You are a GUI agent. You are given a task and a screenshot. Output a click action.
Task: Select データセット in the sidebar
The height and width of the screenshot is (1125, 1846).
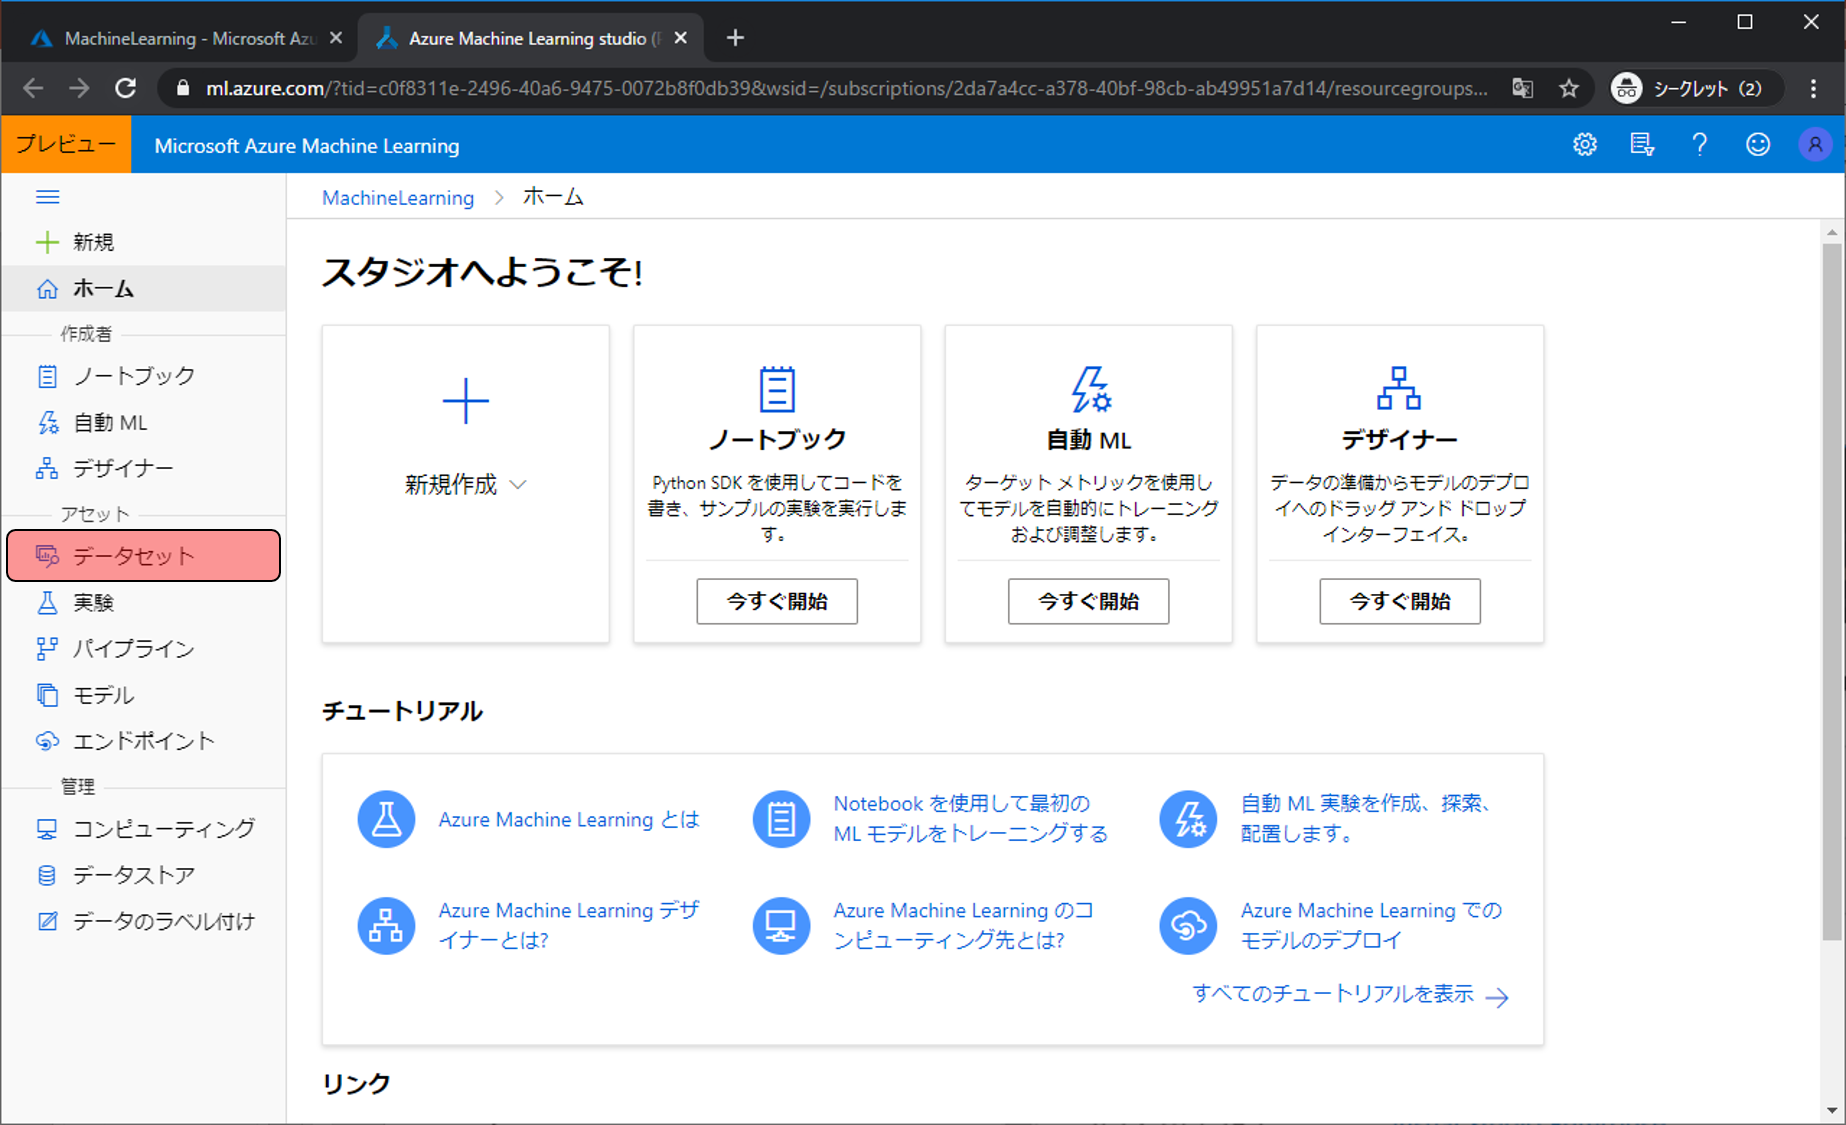[x=134, y=556]
